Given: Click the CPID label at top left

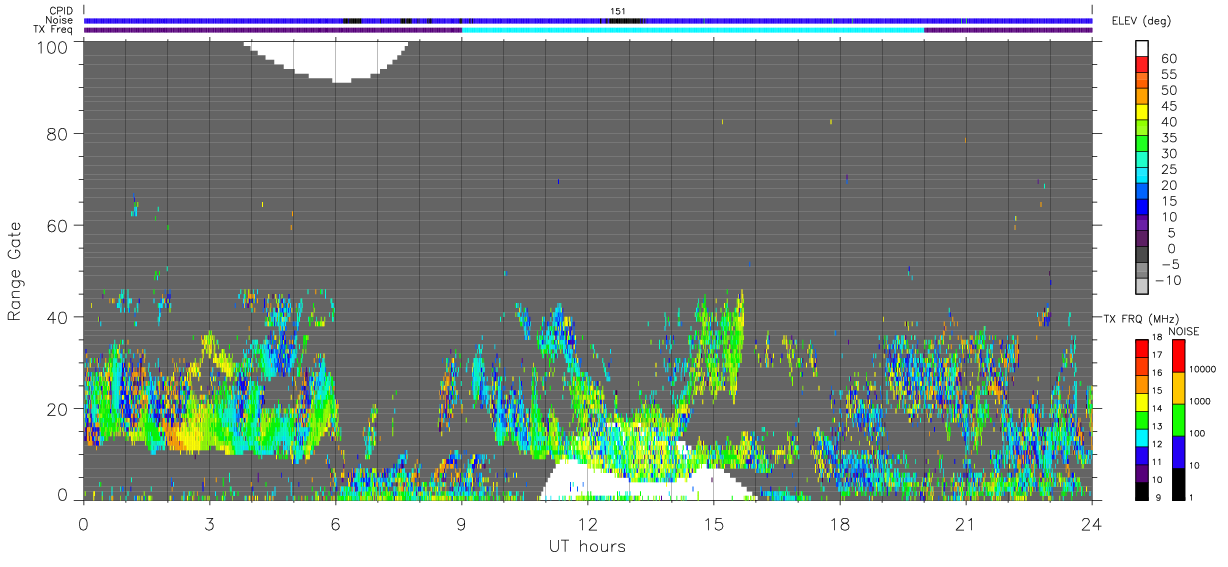Looking at the screenshot, I should coord(60,11).
